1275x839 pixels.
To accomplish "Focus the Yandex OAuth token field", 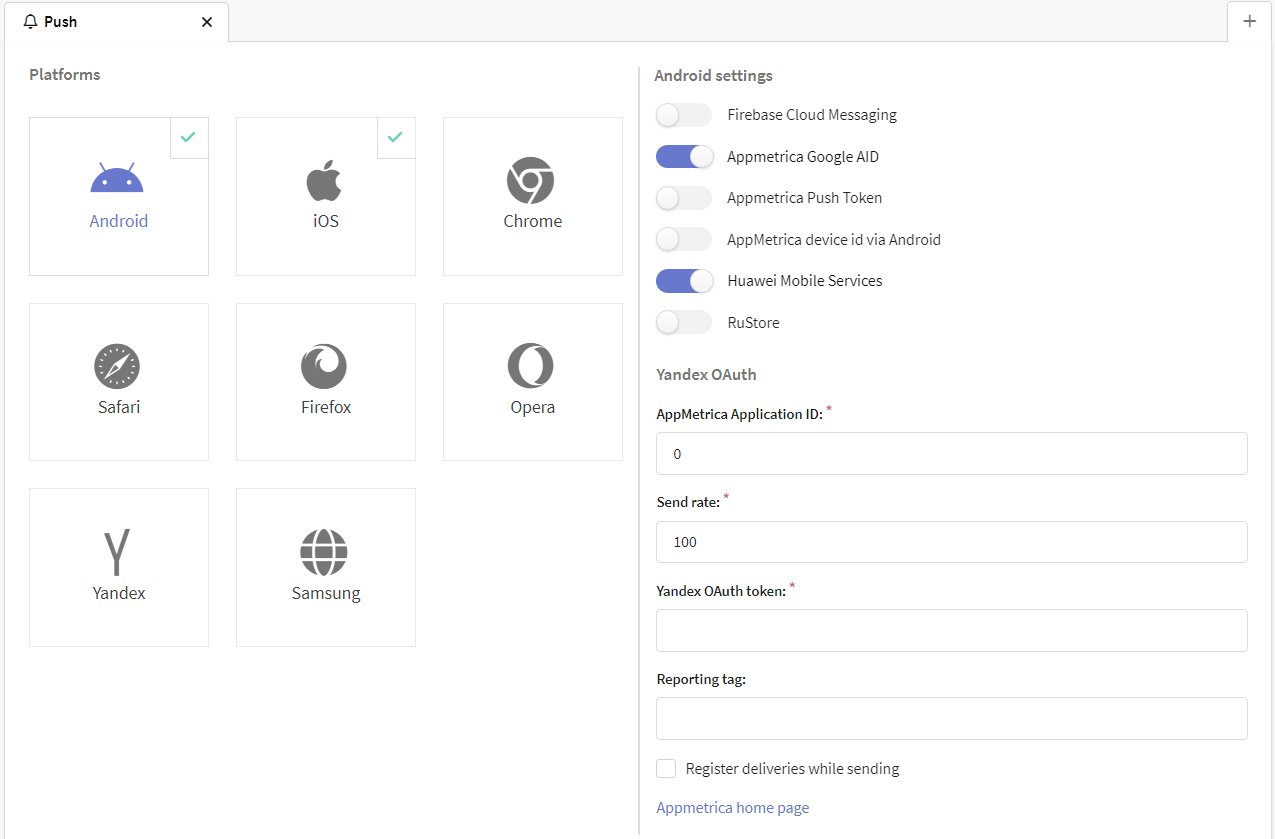I will tap(952, 630).
